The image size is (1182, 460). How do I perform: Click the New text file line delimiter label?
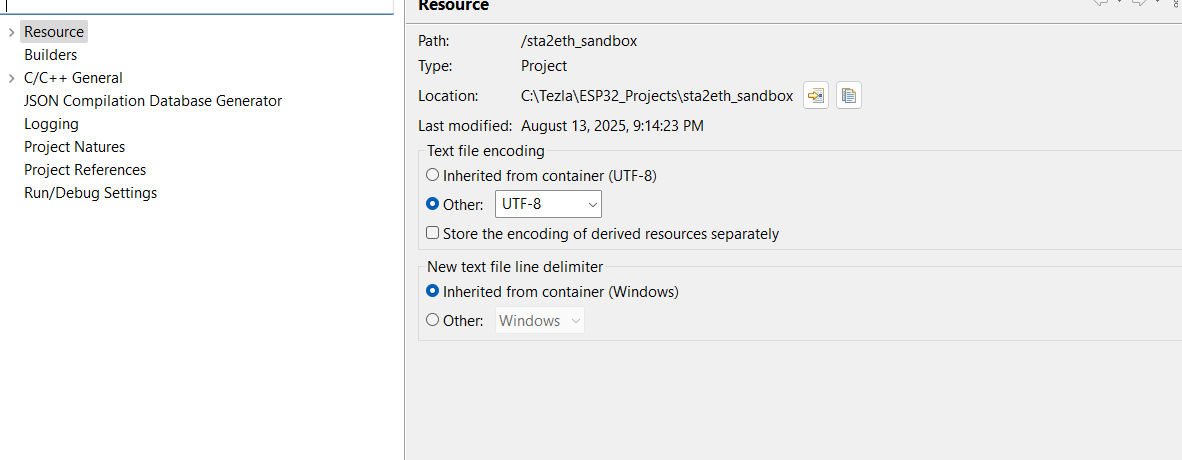(x=515, y=266)
